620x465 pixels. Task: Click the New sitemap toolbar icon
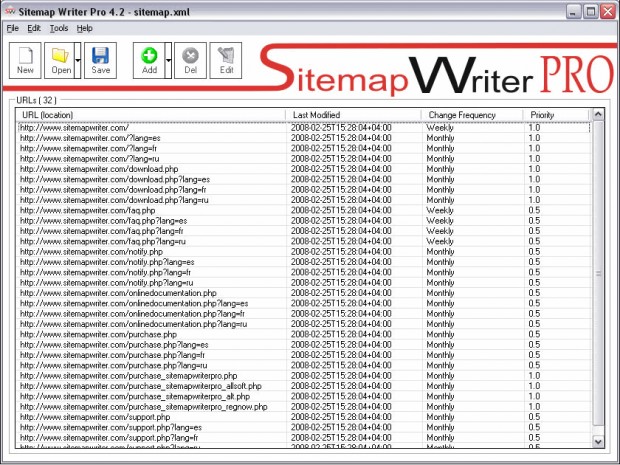pyautogui.click(x=25, y=60)
